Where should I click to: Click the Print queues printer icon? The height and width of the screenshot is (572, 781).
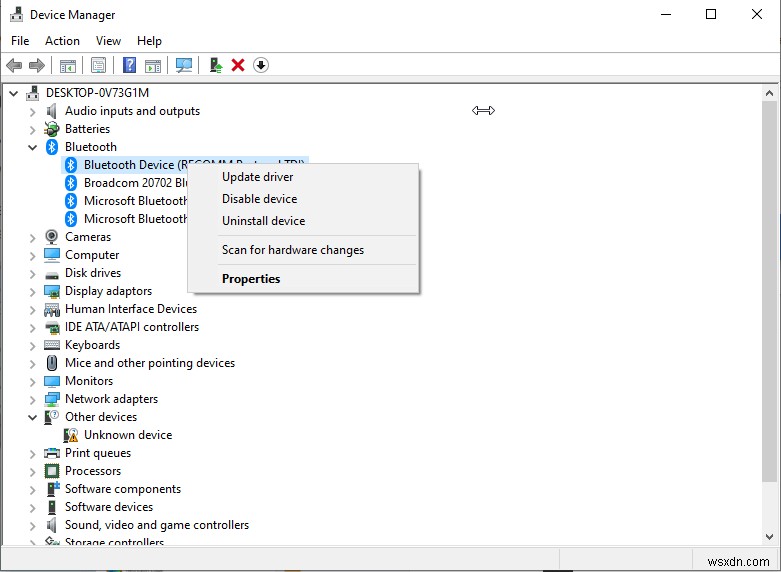point(52,453)
